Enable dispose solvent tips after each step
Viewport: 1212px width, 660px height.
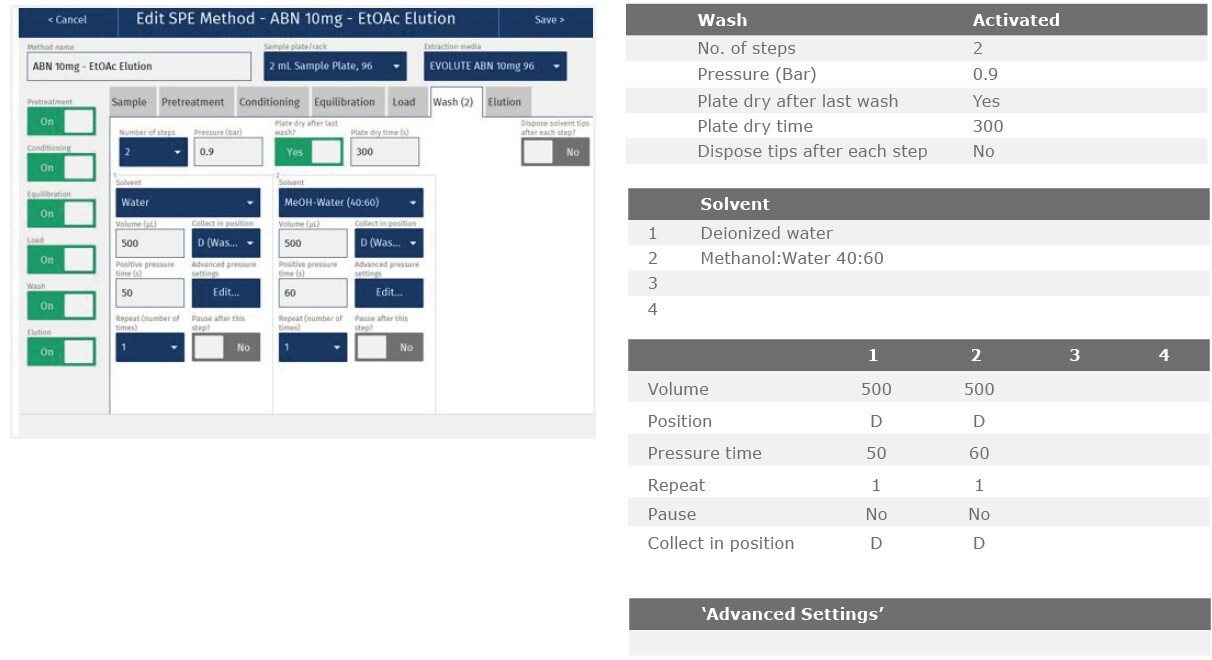(x=555, y=152)
